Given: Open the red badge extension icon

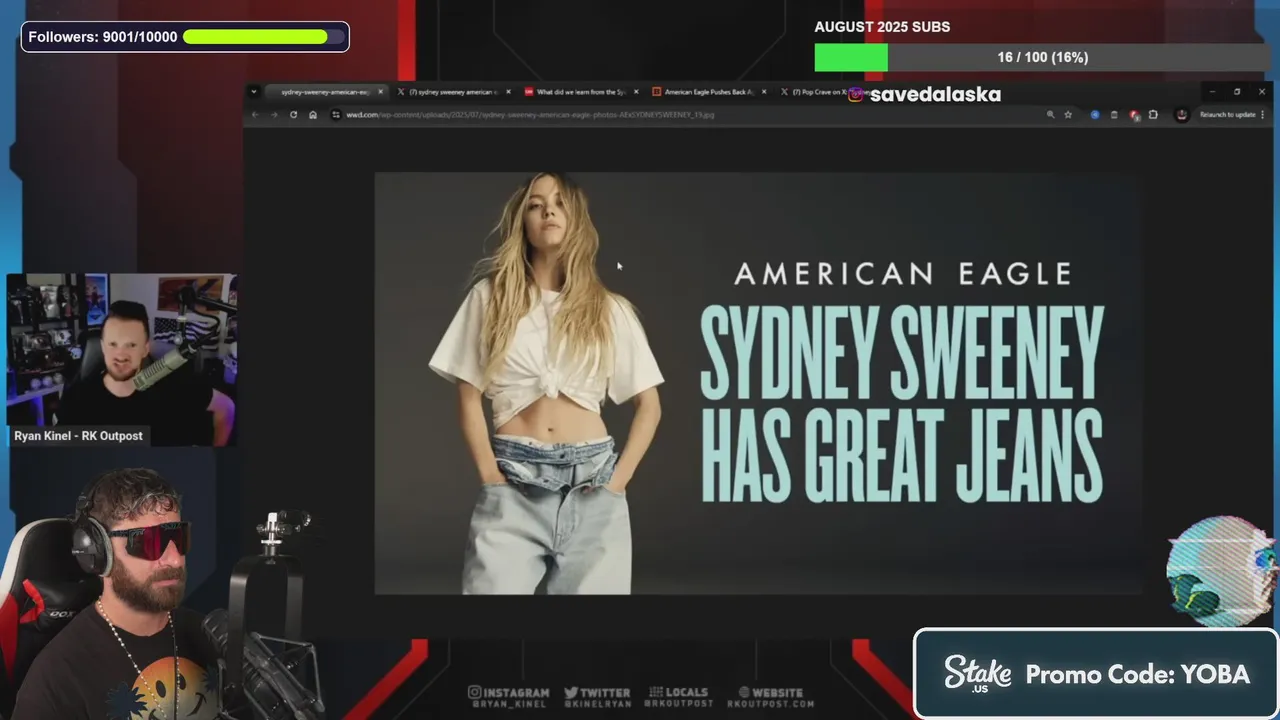Looking at the screenshot, I should [1134, 115].
